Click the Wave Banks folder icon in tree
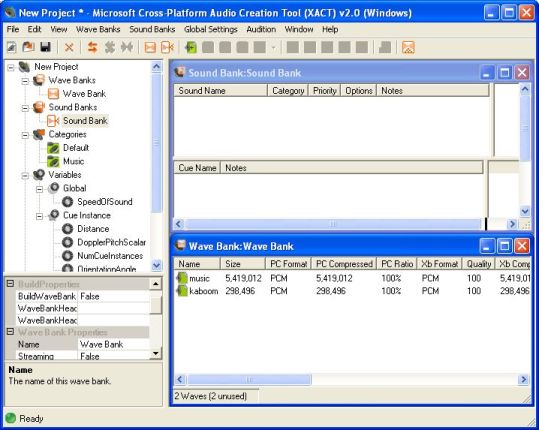Image resolution: width=539 pixels, height=430 pixels. tap(39, 80)
